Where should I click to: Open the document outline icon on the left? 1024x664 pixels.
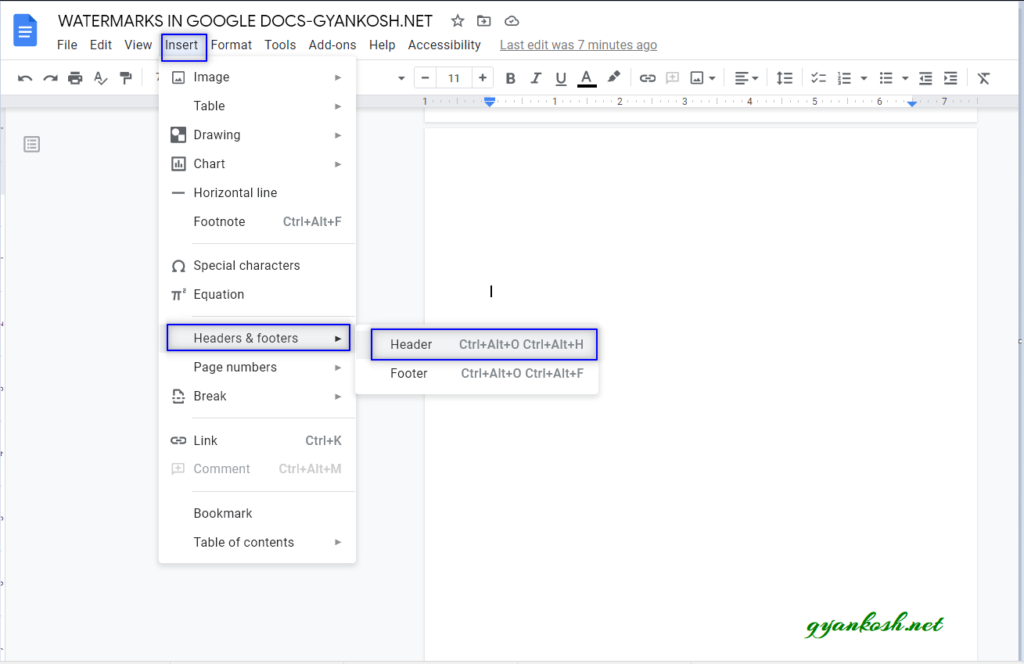tap(31, 144)
